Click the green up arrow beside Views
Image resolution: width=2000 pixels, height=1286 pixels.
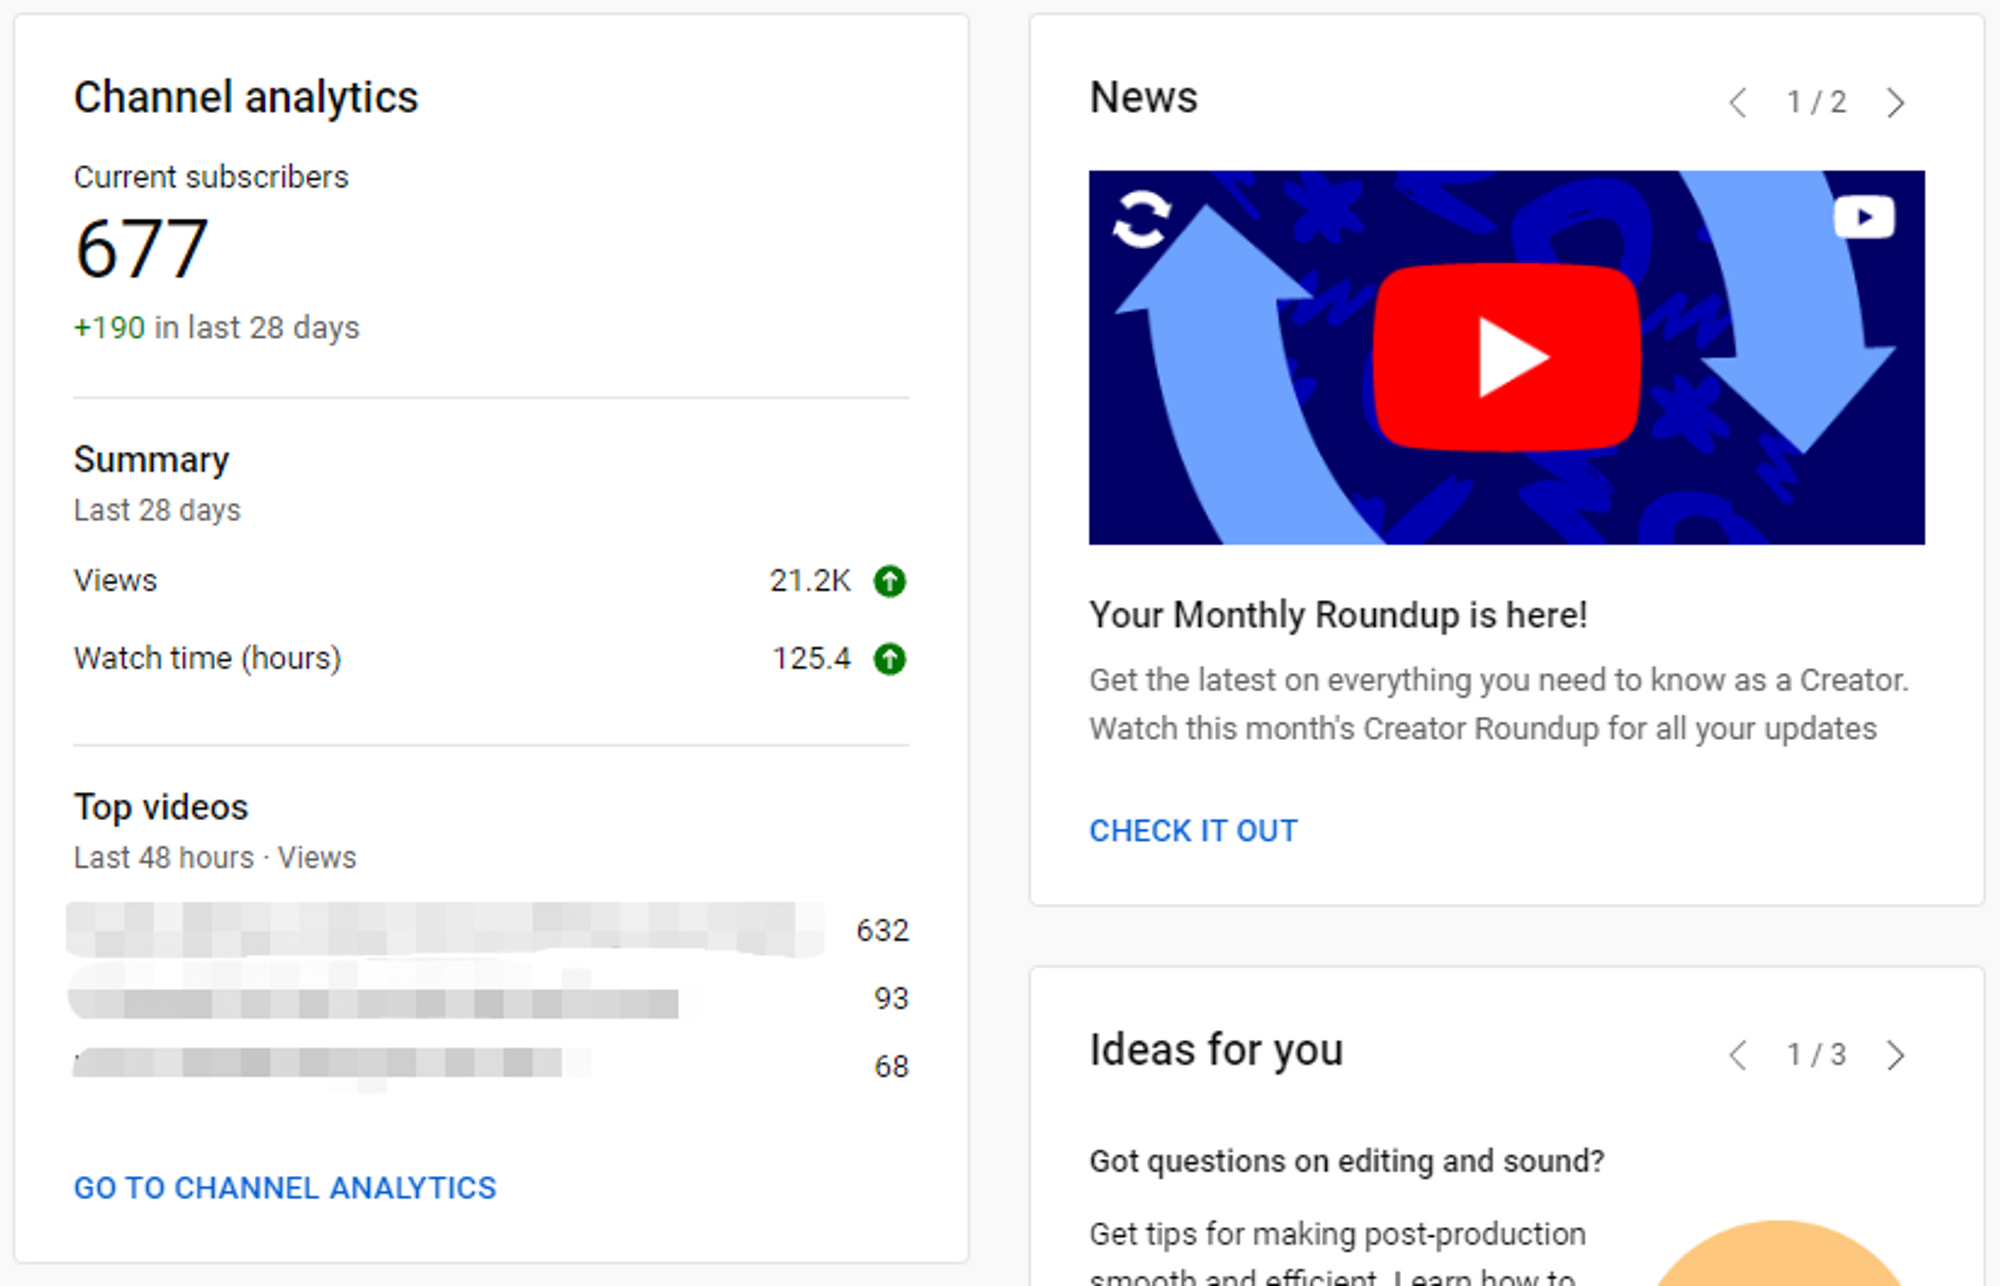pos(889,581)
